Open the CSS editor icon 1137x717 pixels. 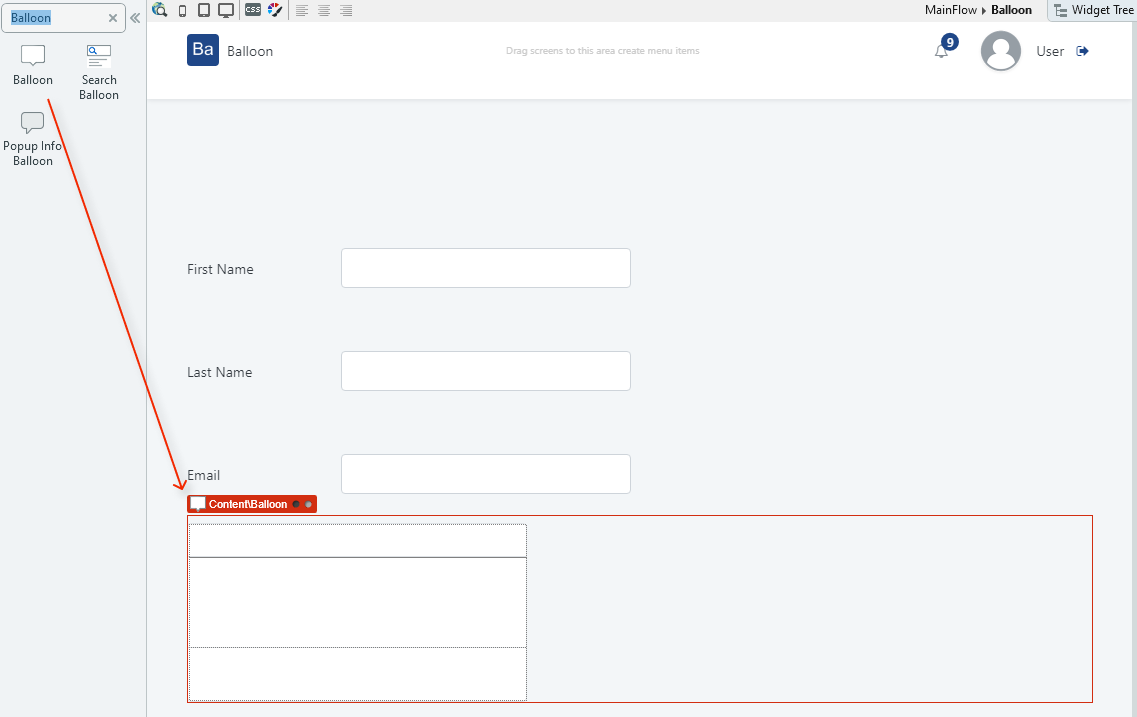tap(252, 10)
